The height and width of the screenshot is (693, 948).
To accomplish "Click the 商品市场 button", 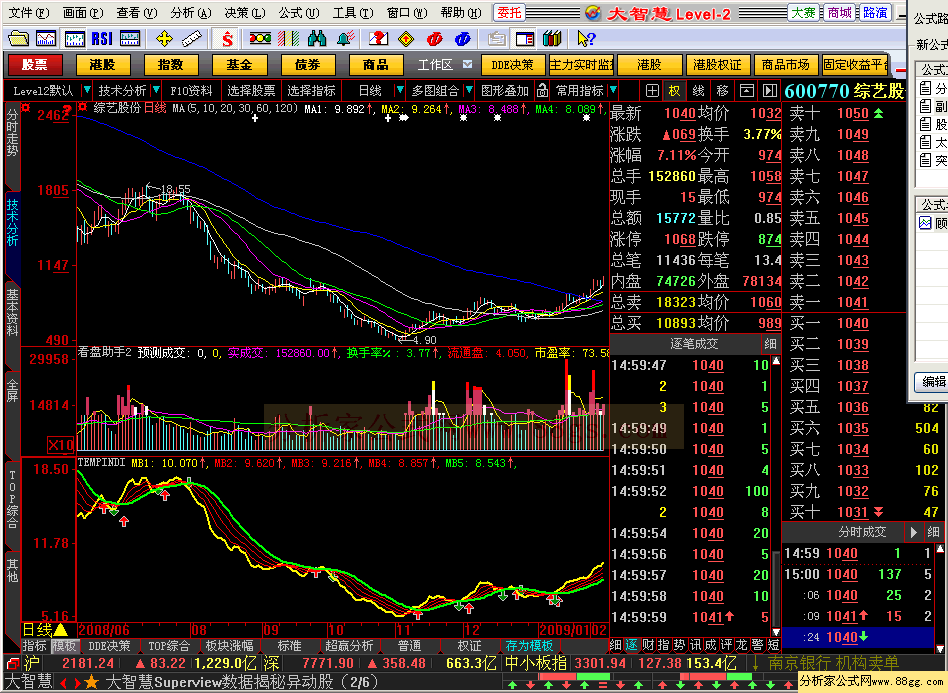I will tap(785, 64).
